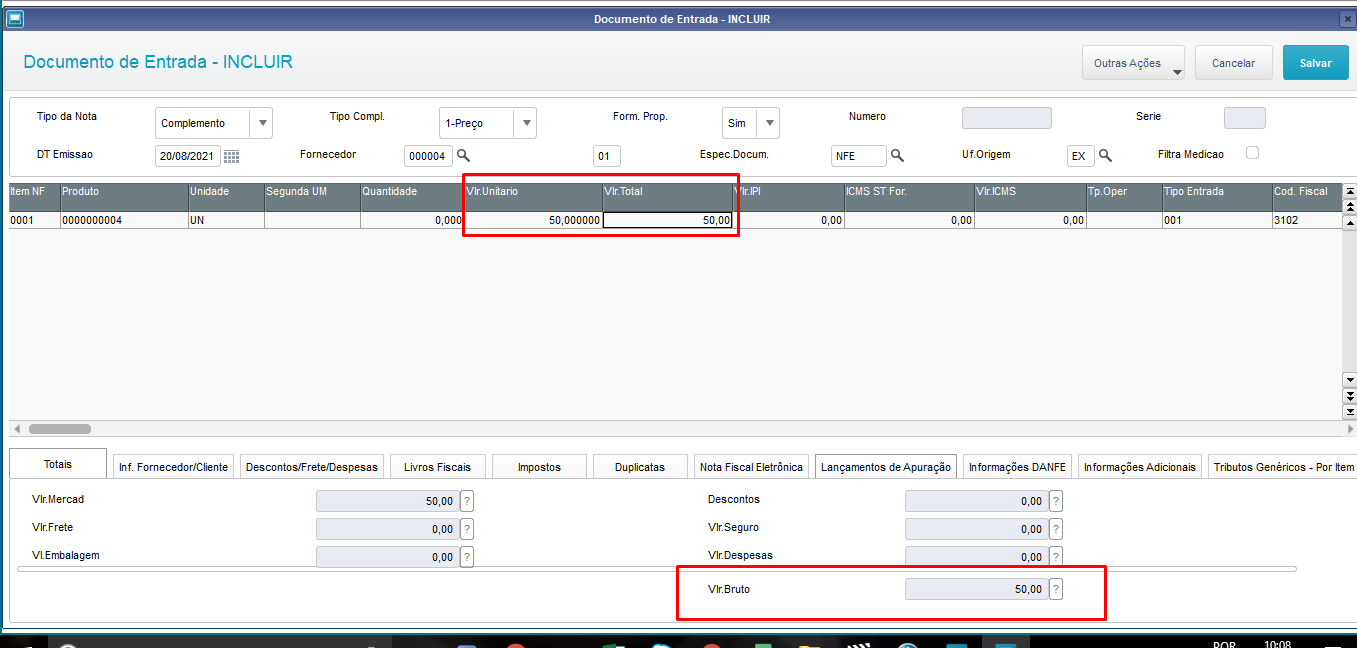The height and width of the screenshot is (648, 1357).
Task: Open the Uf.Origem search lookup icon
Action: click(x=1105, y=155)
